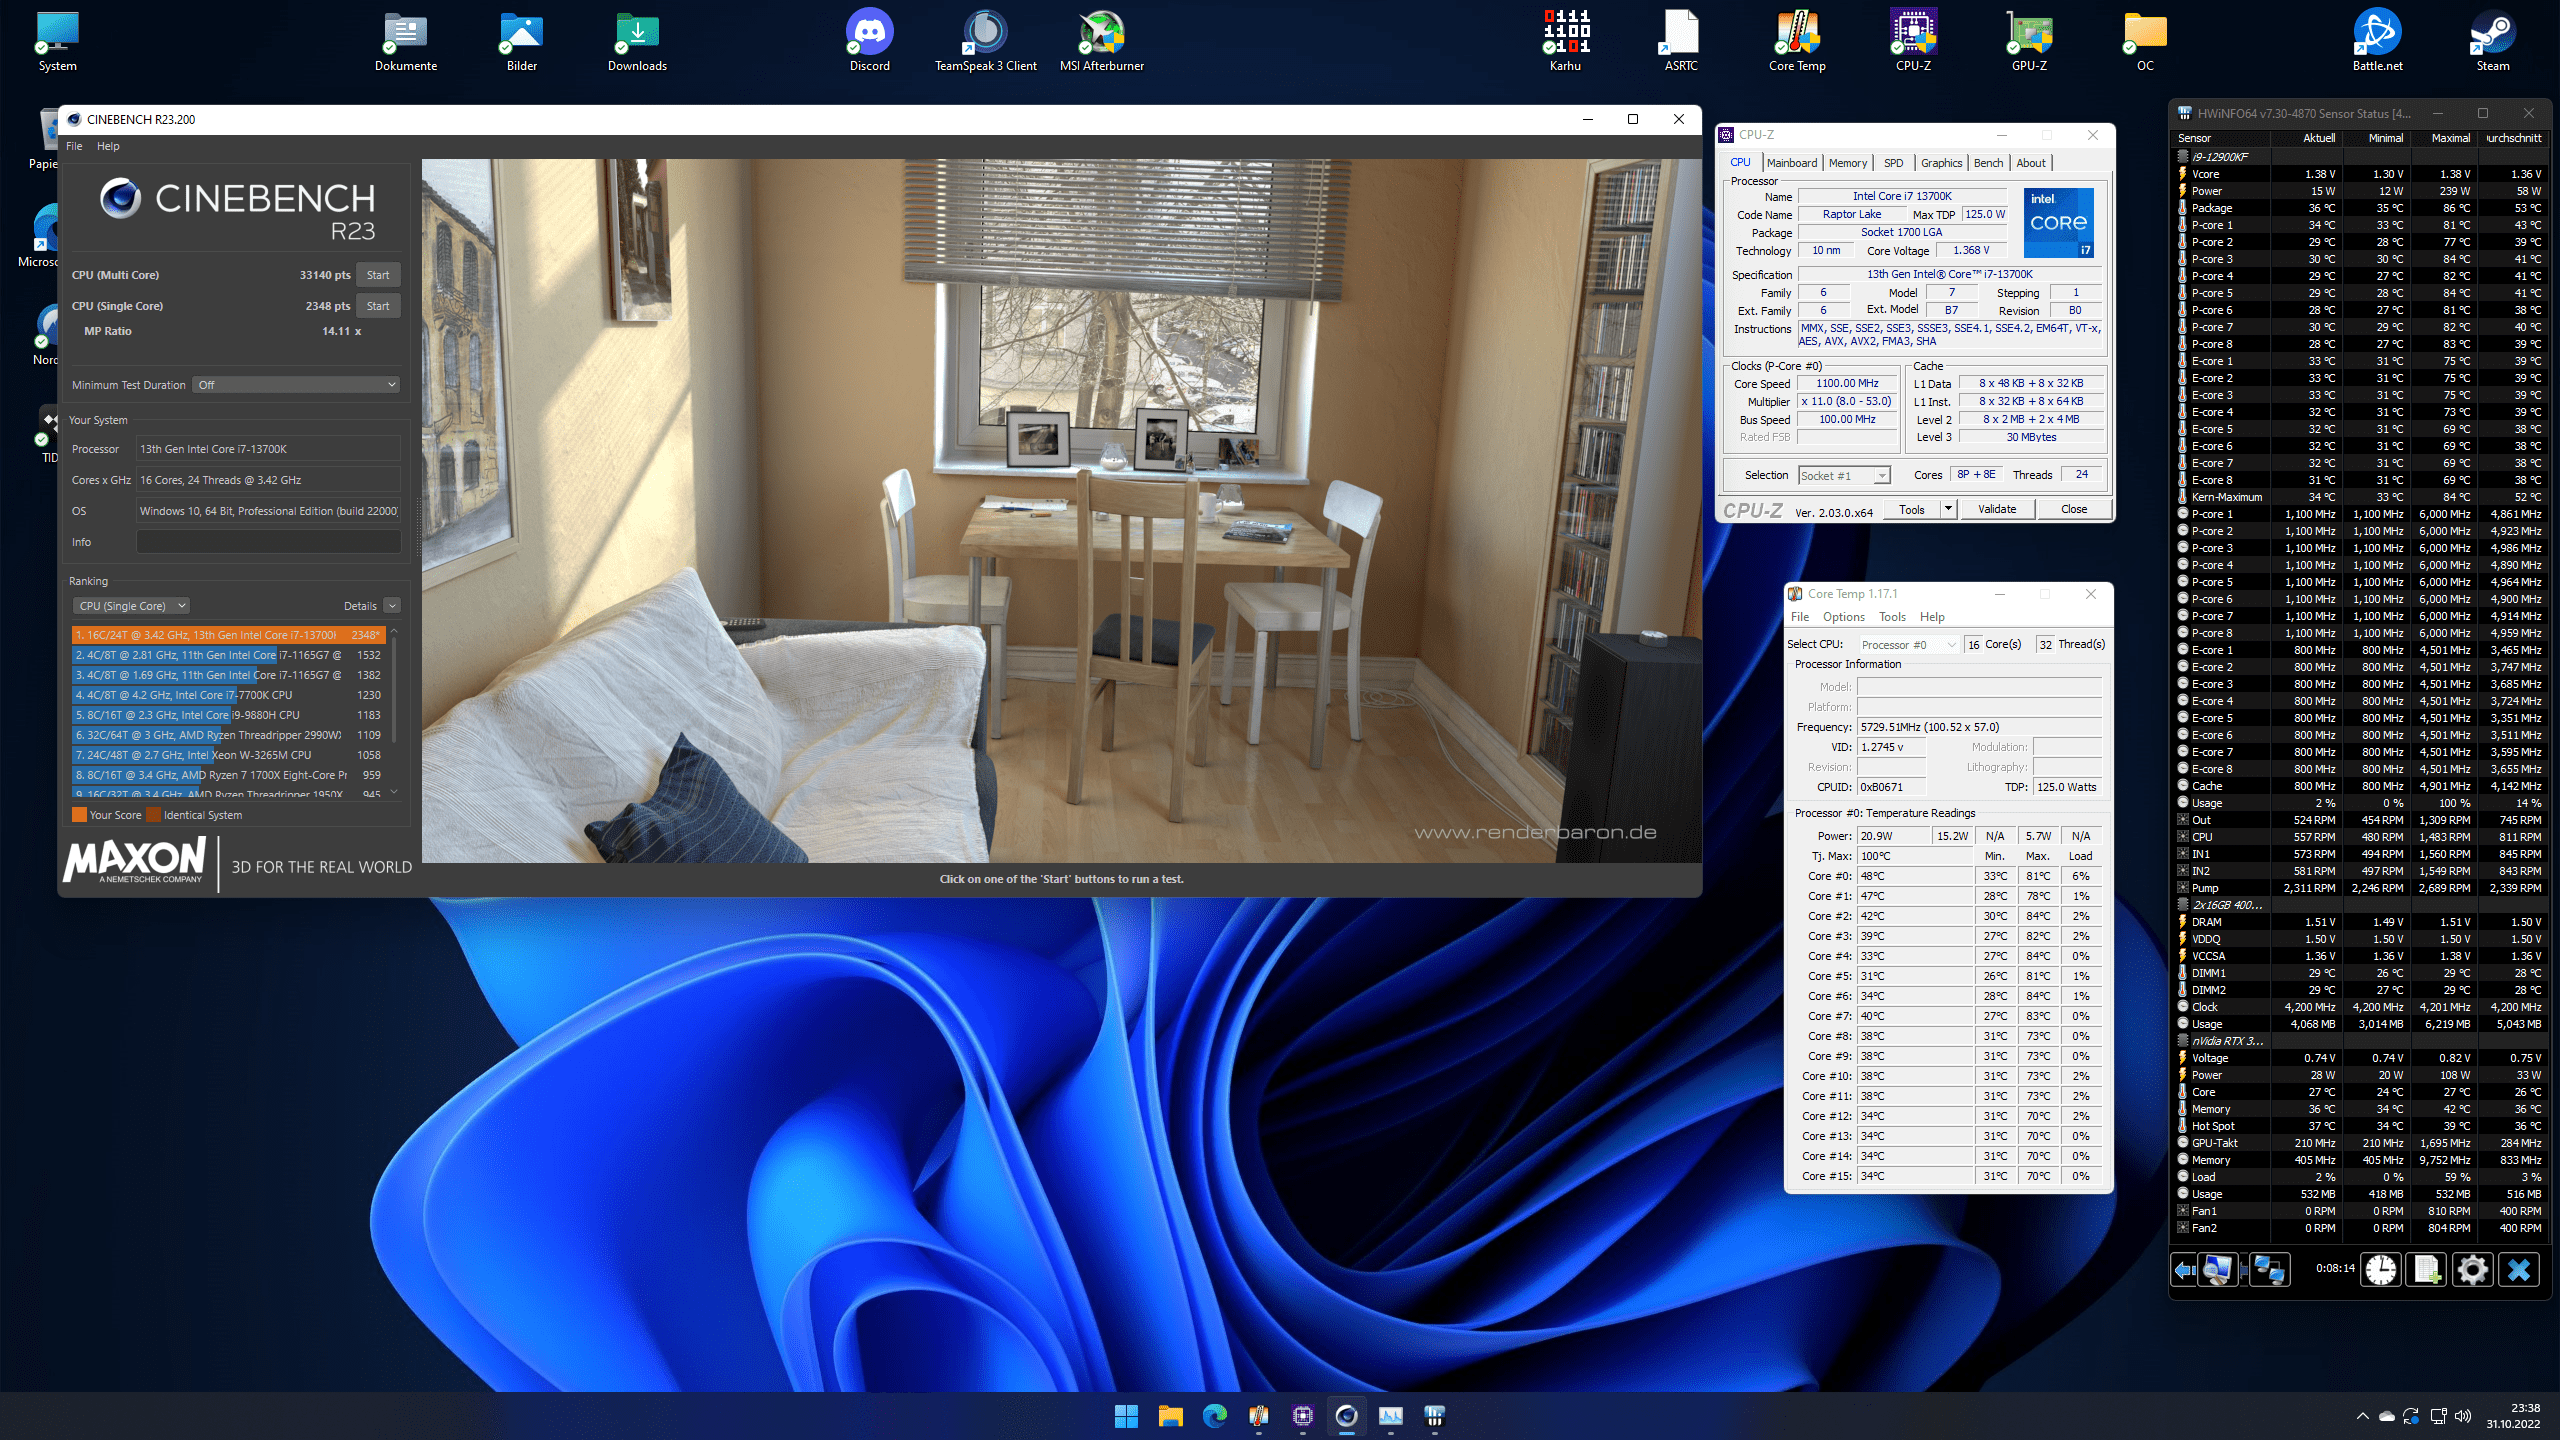Viewport: 2560px width, 1440px height.
Task: Open the System desktop icon
Action: click(x=57, y=40)
